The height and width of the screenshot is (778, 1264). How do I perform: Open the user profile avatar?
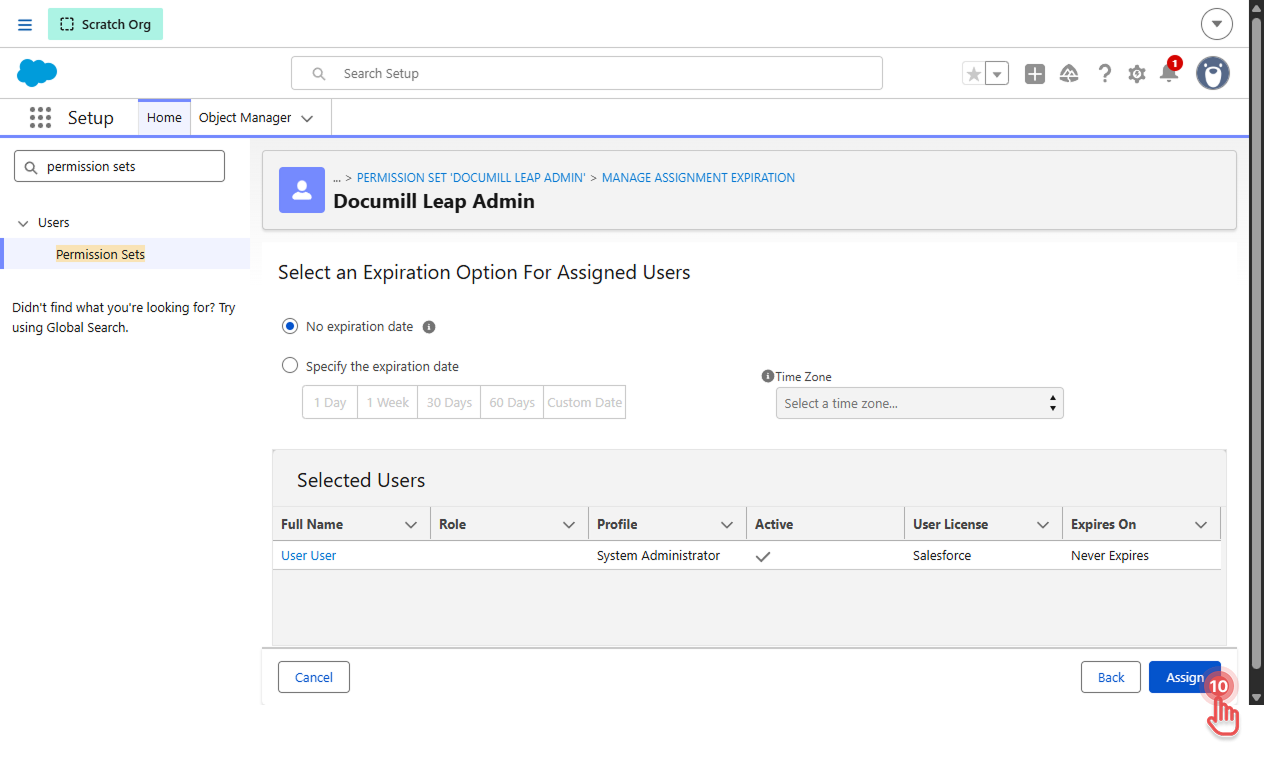coord(1213,73)
